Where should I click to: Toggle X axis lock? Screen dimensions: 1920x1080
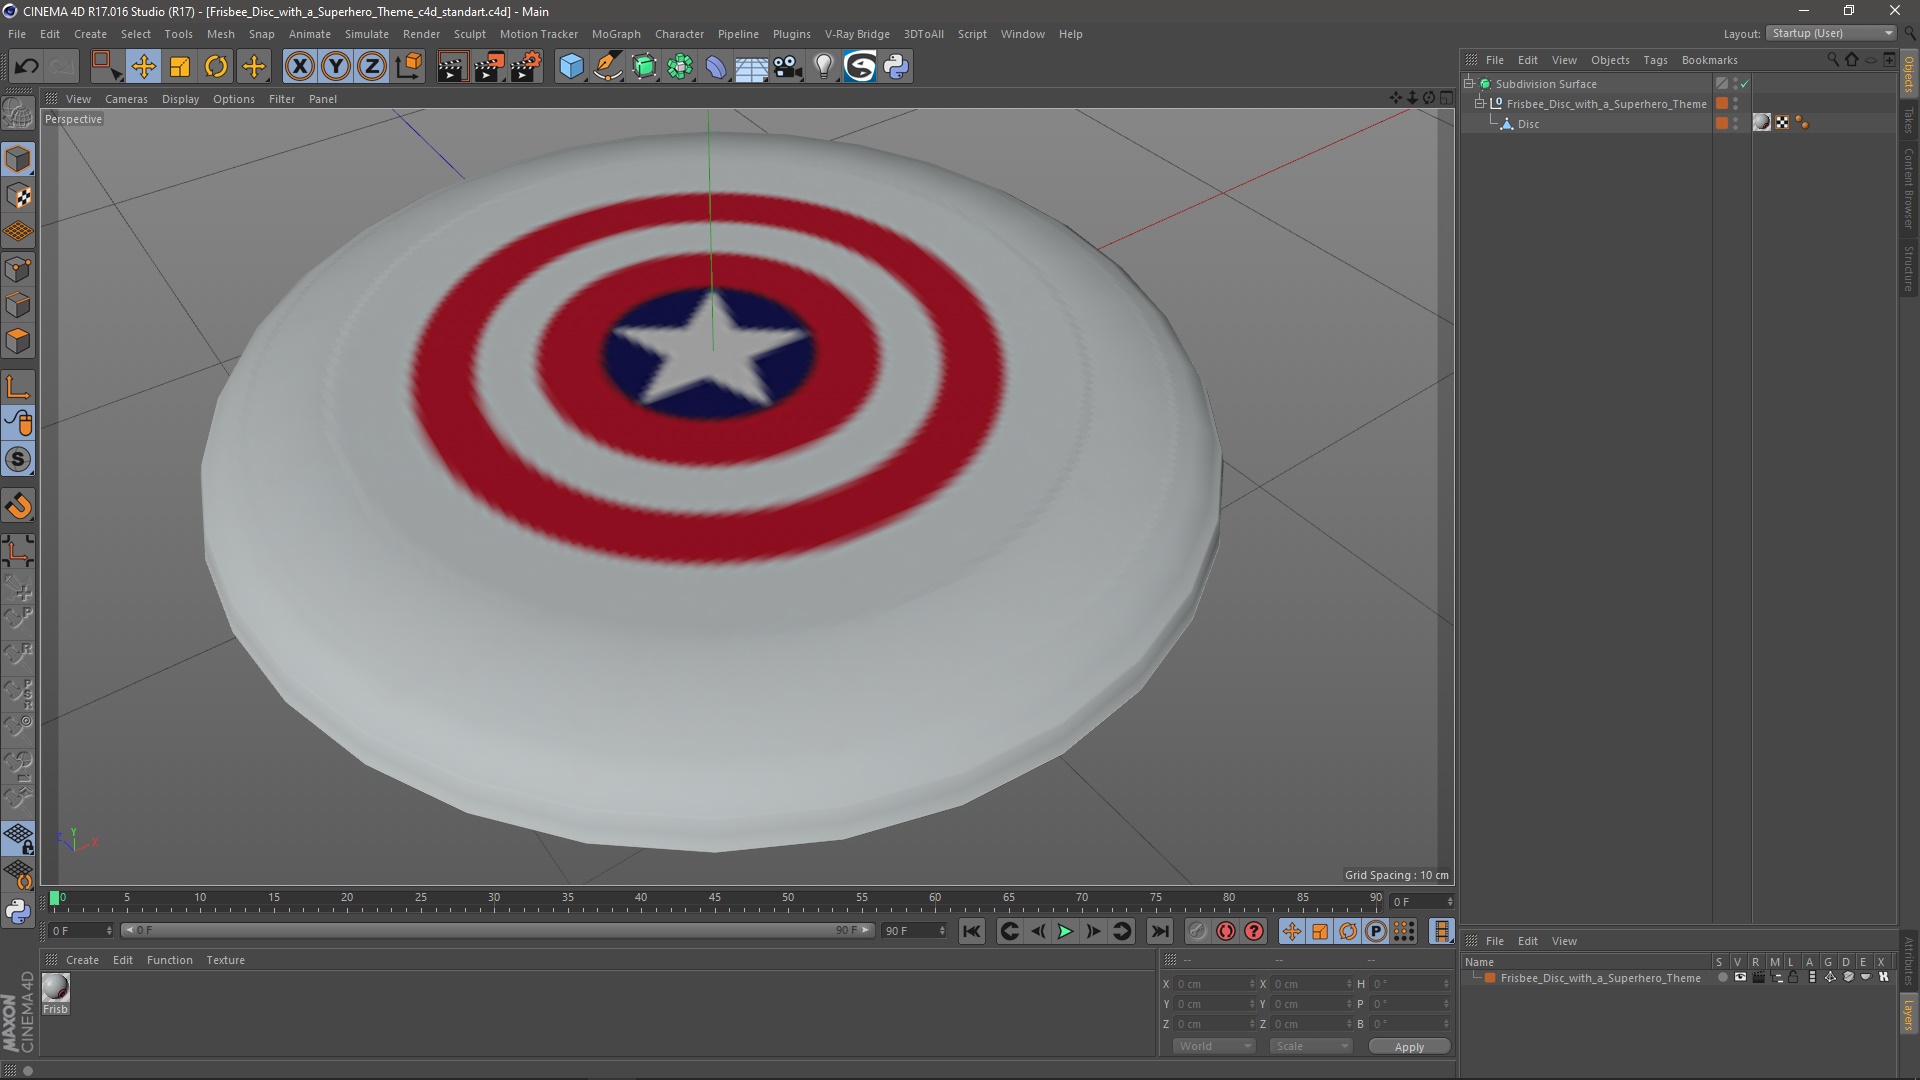click(x=299, y=67)
